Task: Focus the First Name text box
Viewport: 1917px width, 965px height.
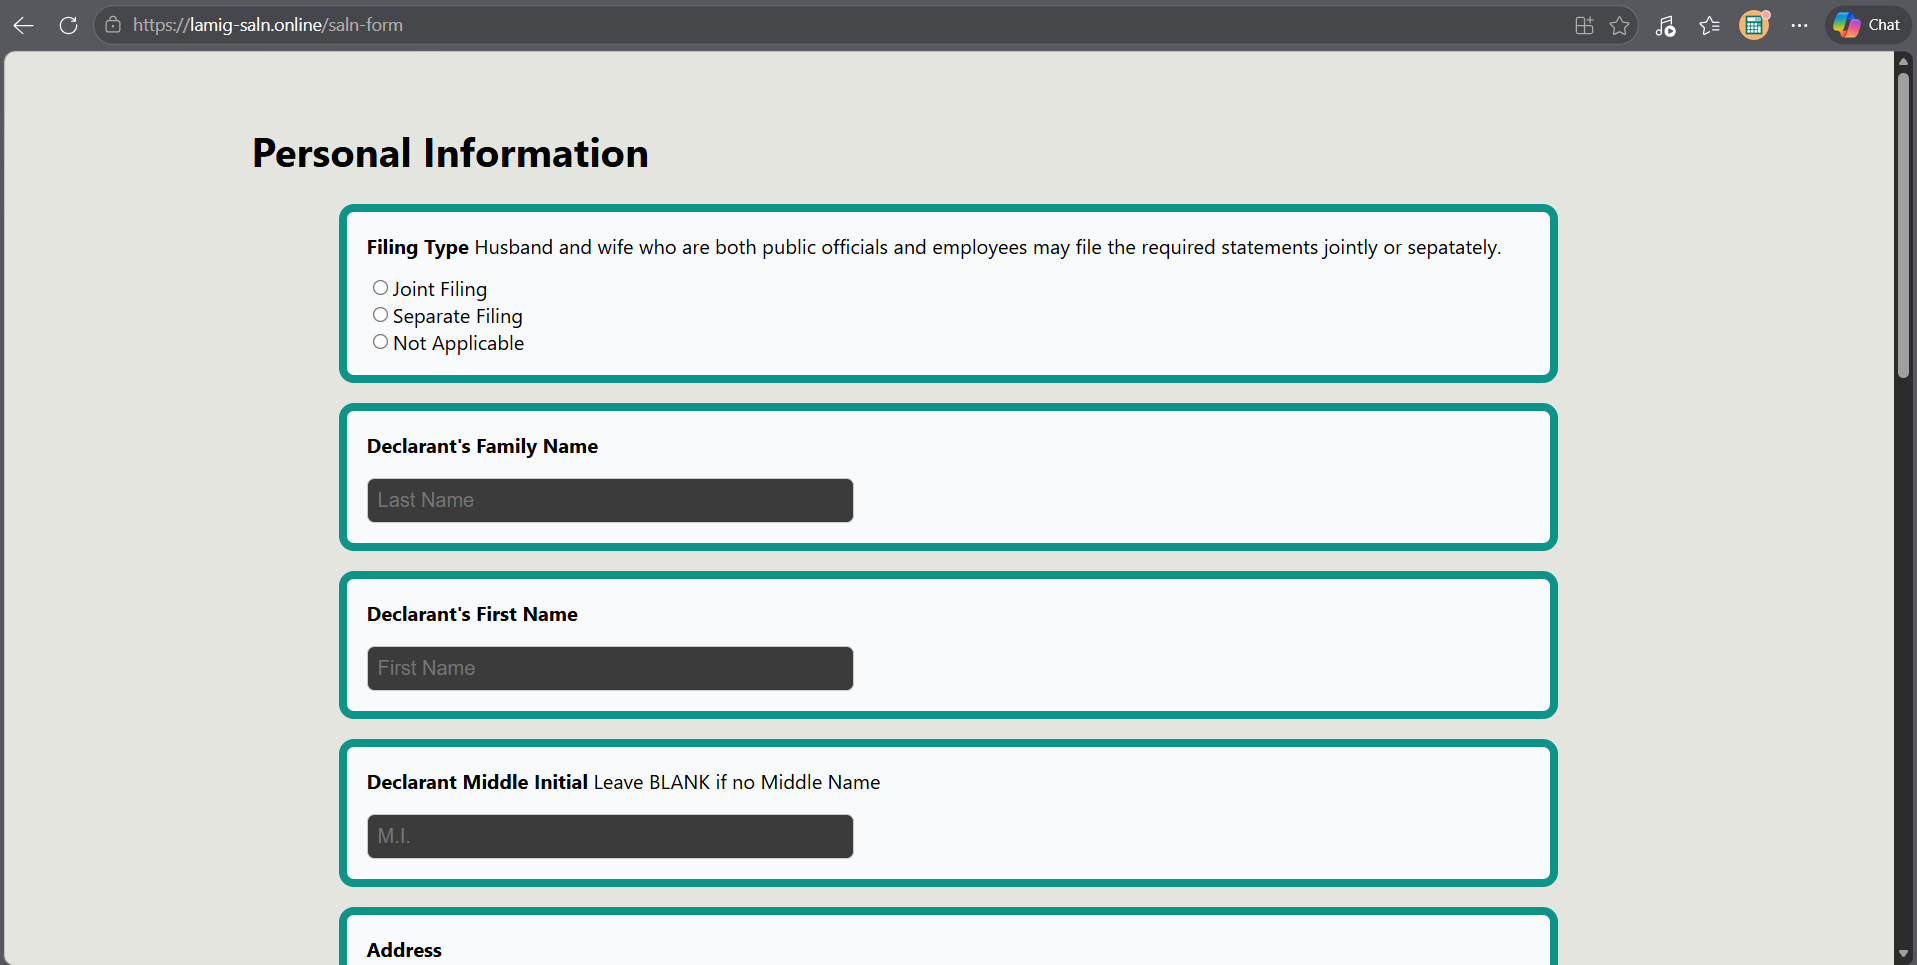Action: (610, 668)
